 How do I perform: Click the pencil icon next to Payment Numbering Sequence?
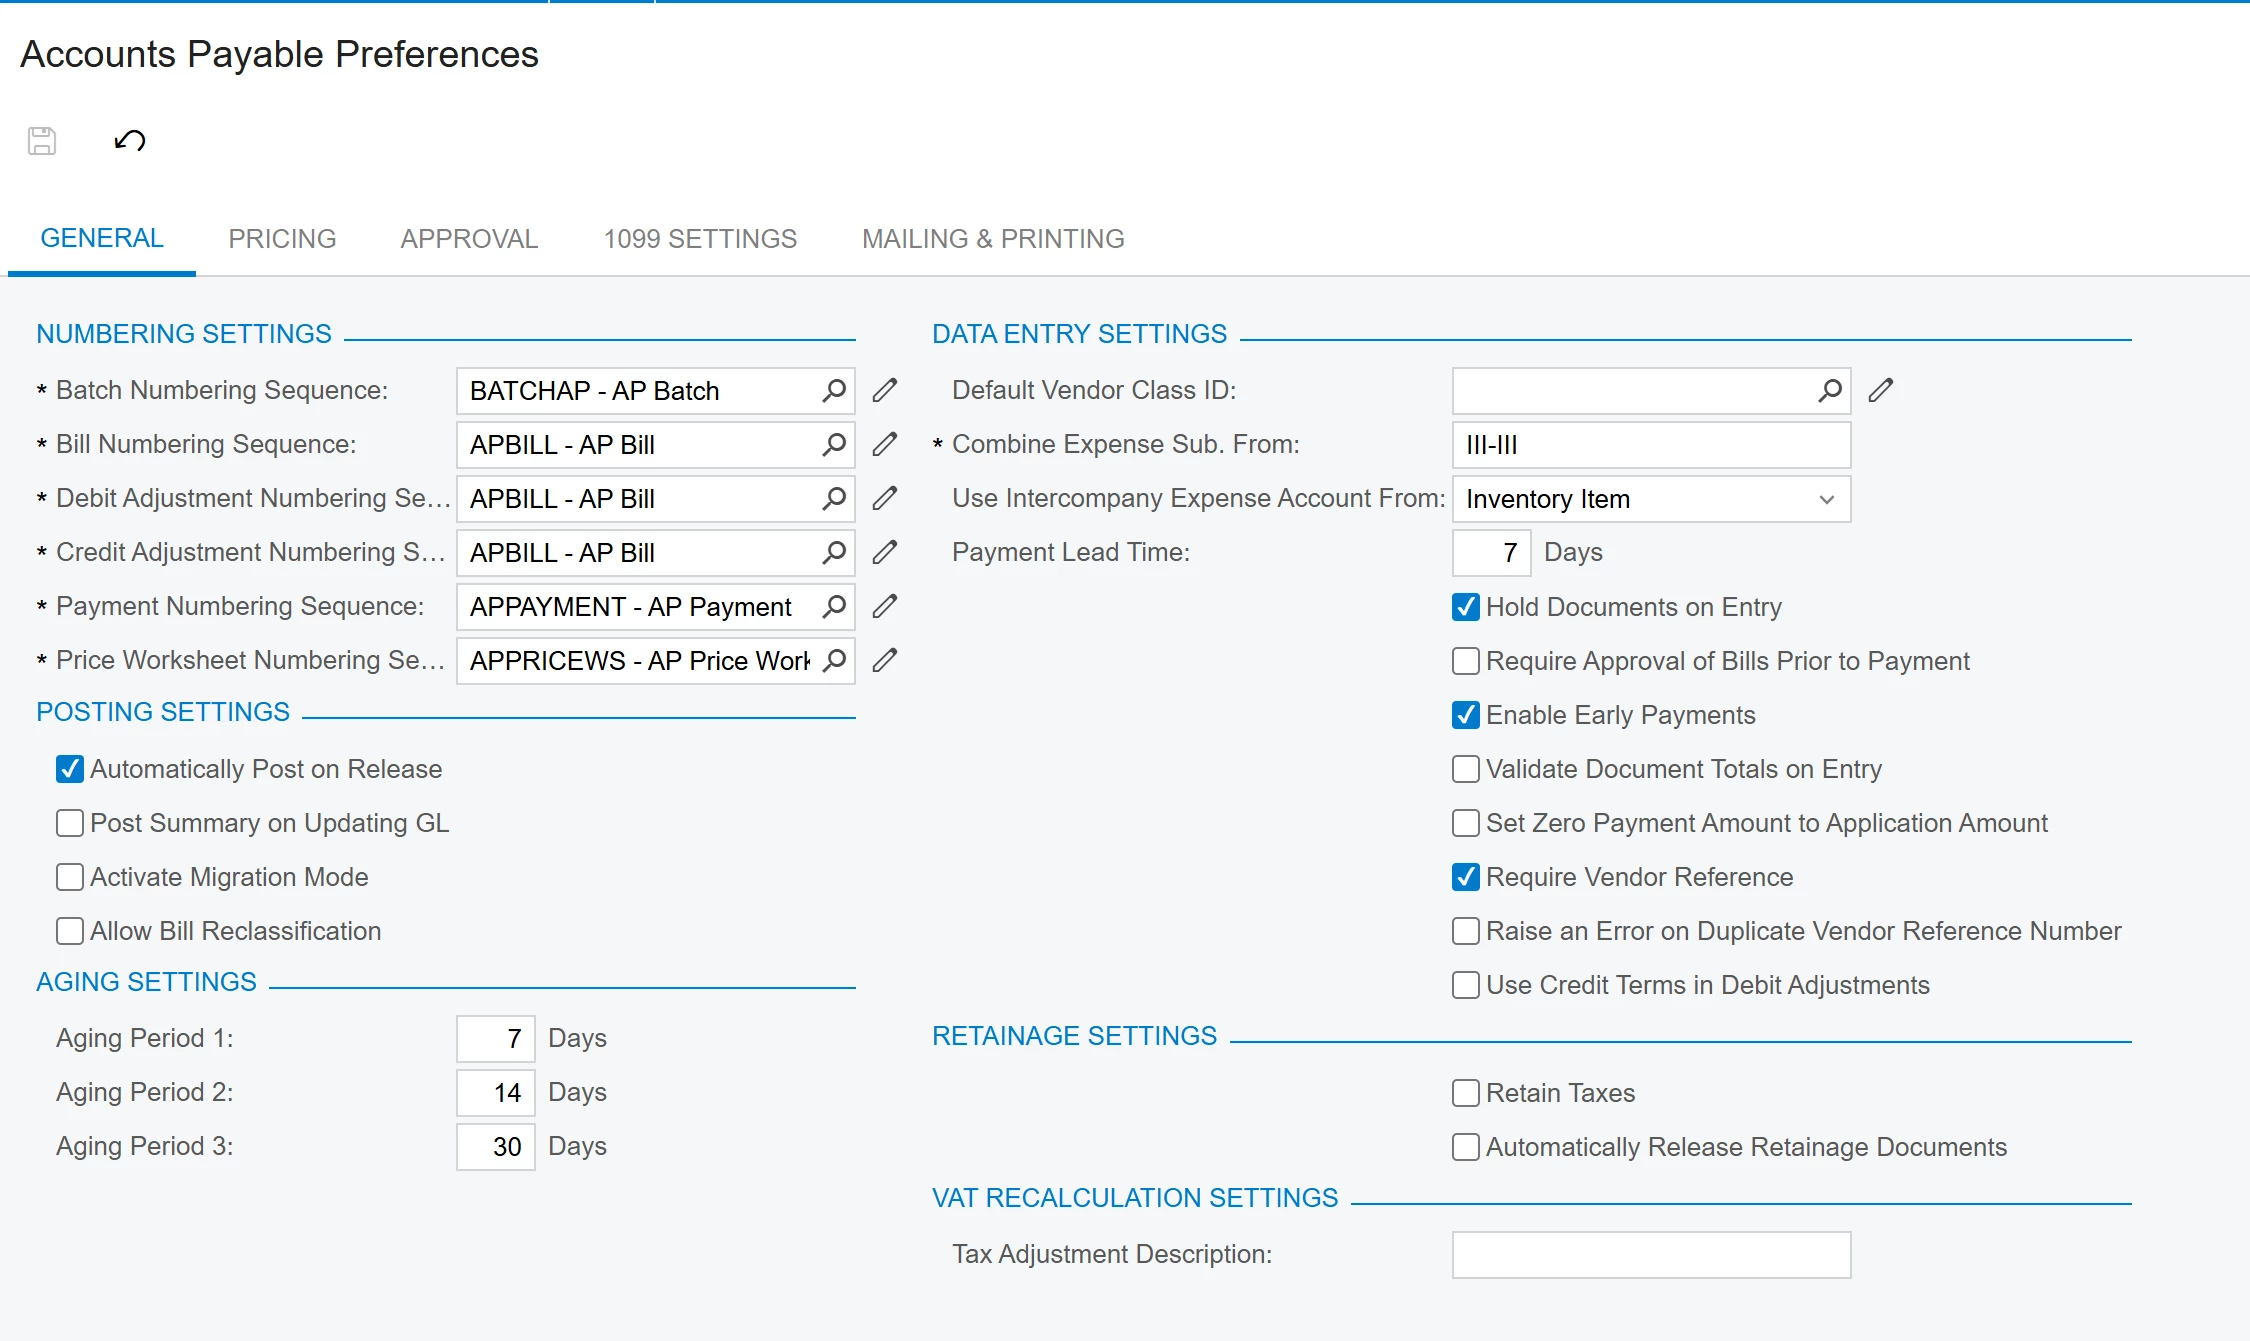click(x=885, y=606)
